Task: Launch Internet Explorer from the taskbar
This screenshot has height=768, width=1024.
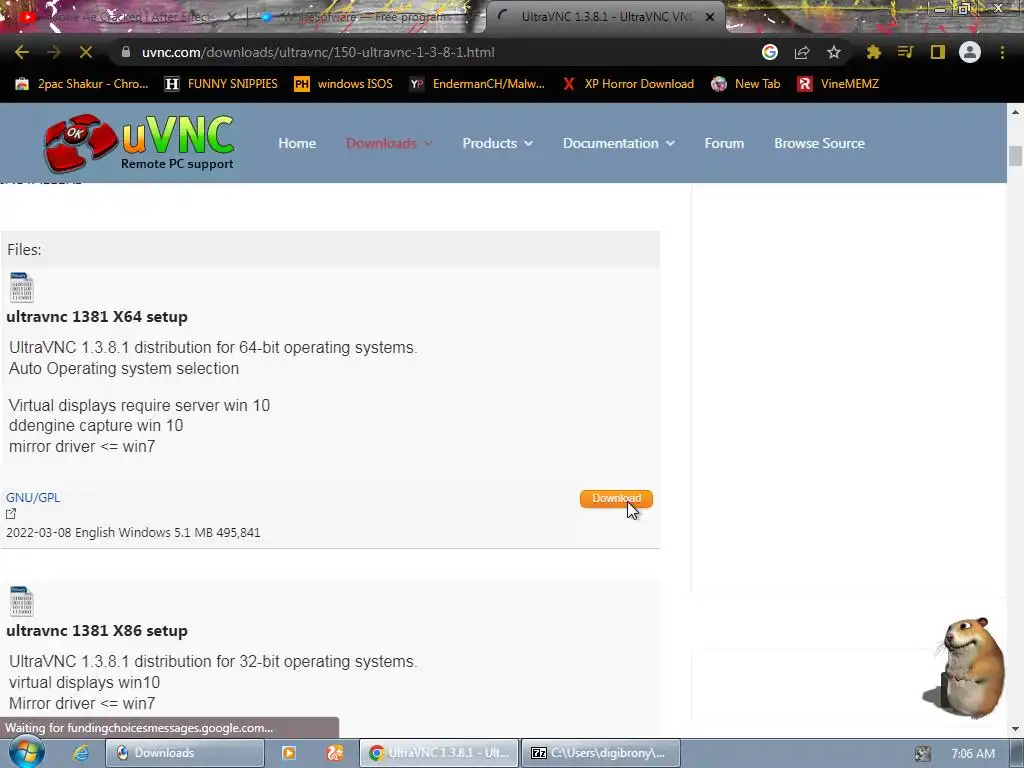Action: tap(80, 753)
